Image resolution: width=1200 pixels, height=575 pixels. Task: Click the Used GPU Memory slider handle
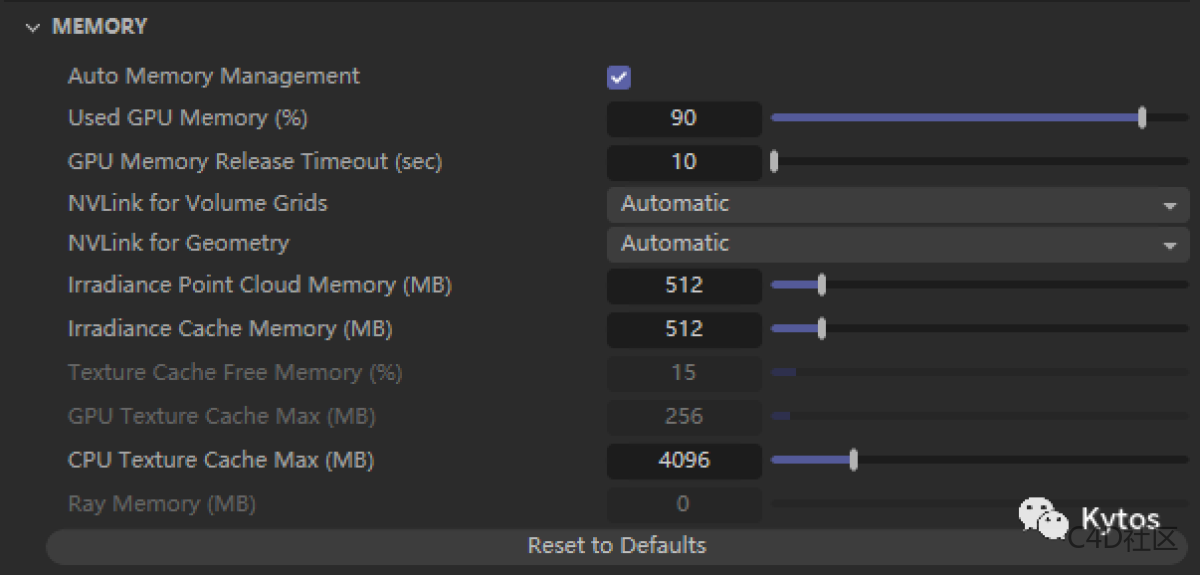pos(1142,118)
